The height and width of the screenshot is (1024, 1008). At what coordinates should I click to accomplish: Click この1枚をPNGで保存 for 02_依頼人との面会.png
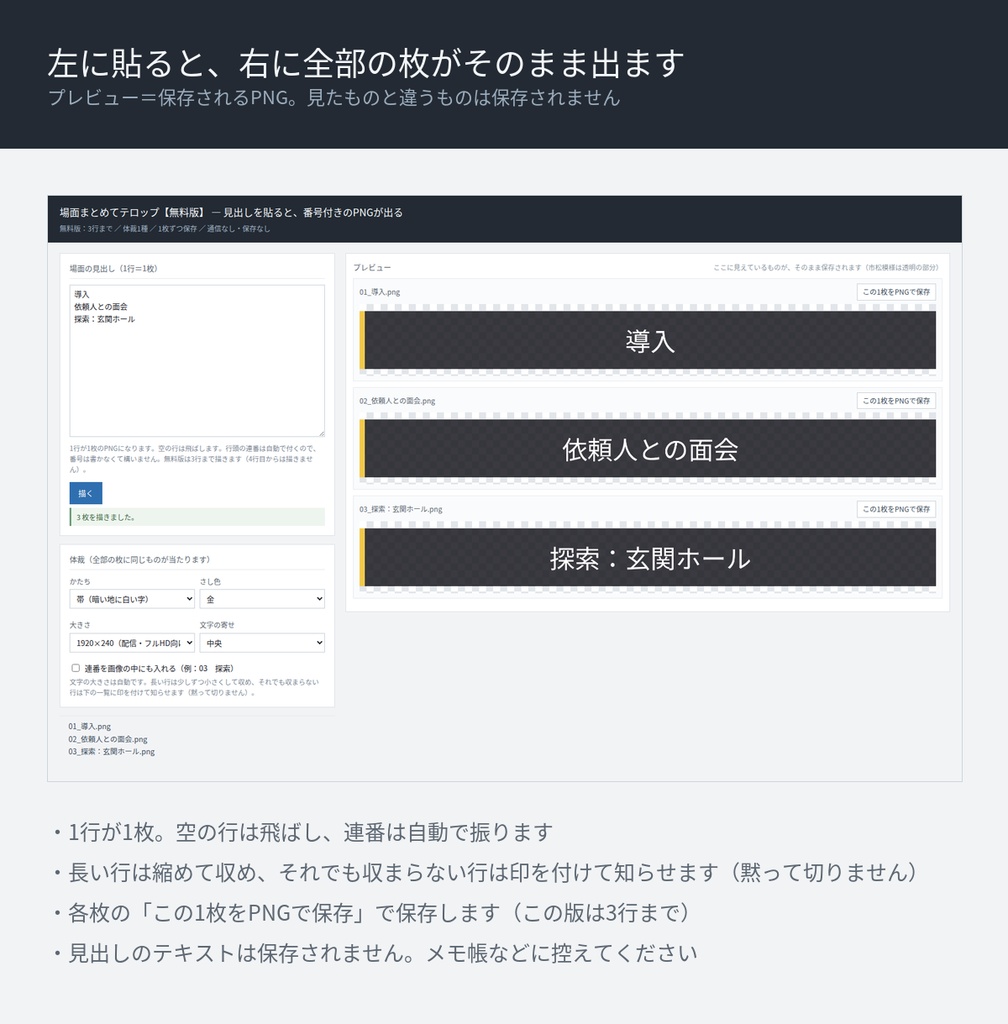[x=896, y=400]
